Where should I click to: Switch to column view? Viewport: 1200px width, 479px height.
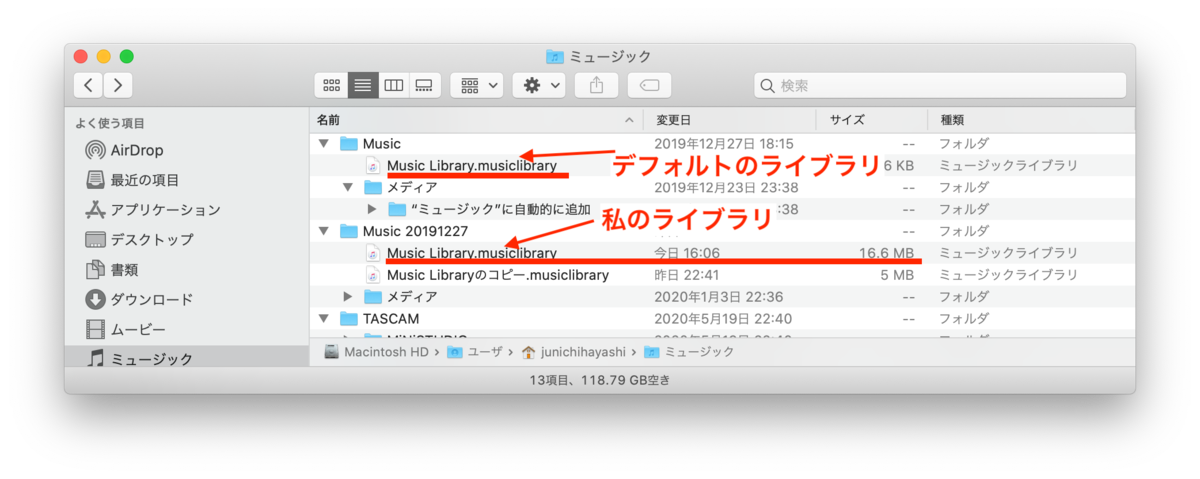click(394, 85)
